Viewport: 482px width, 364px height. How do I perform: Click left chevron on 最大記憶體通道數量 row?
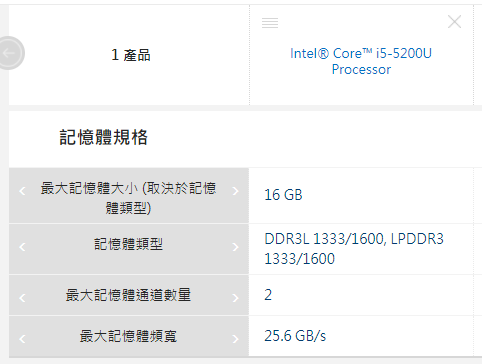[x=22, y=298]
